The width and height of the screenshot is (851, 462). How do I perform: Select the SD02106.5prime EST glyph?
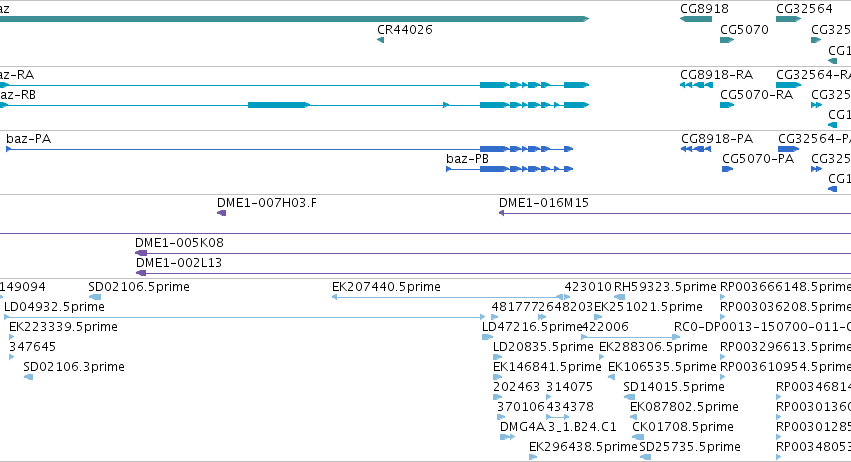click(x=95, y=297)
